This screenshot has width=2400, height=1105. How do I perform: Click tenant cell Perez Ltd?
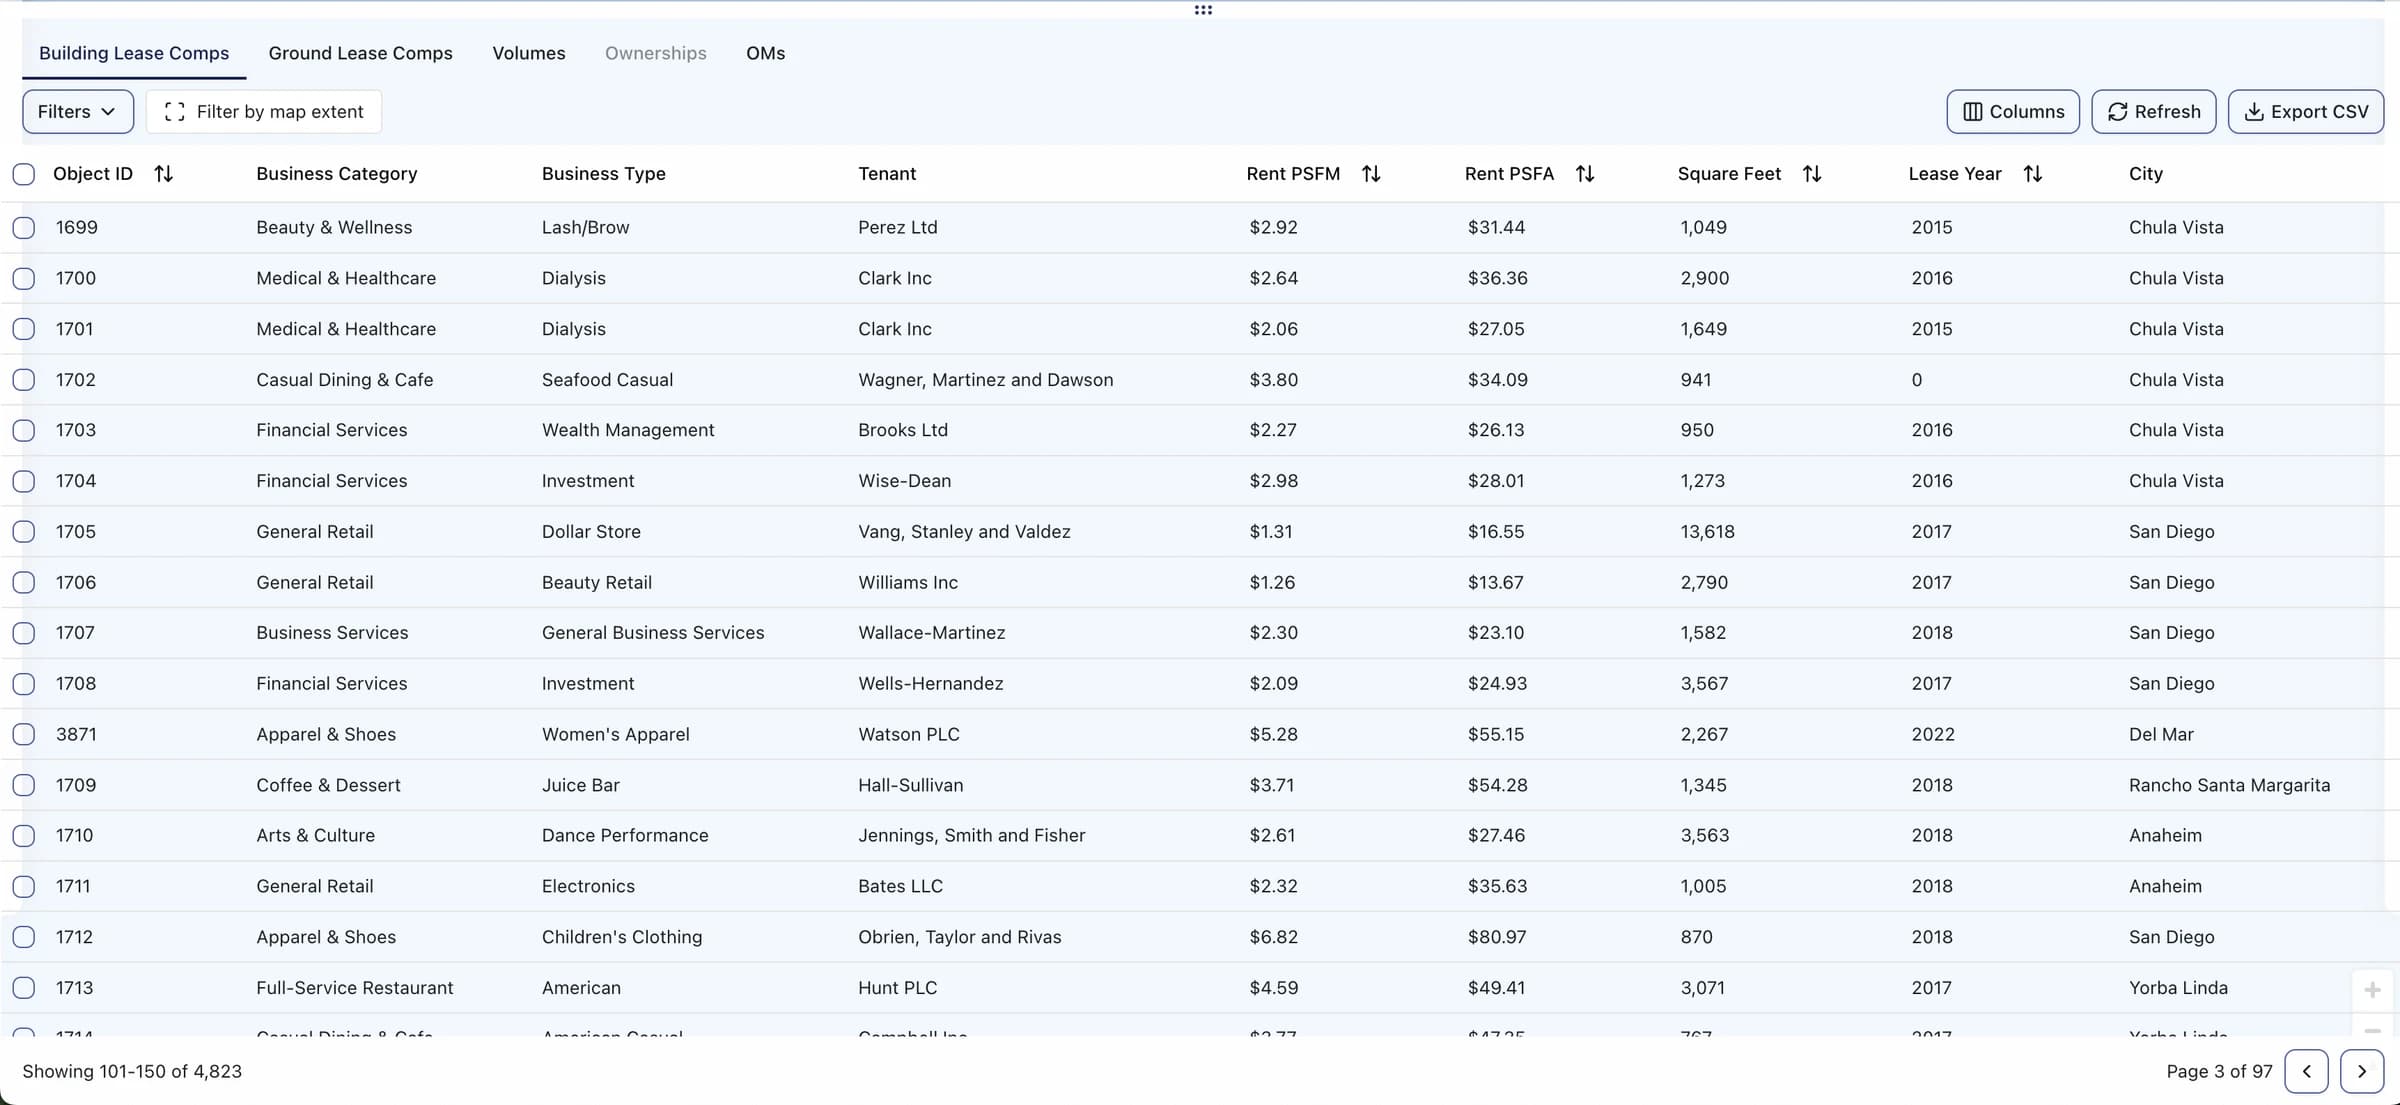tap(898, 228)
